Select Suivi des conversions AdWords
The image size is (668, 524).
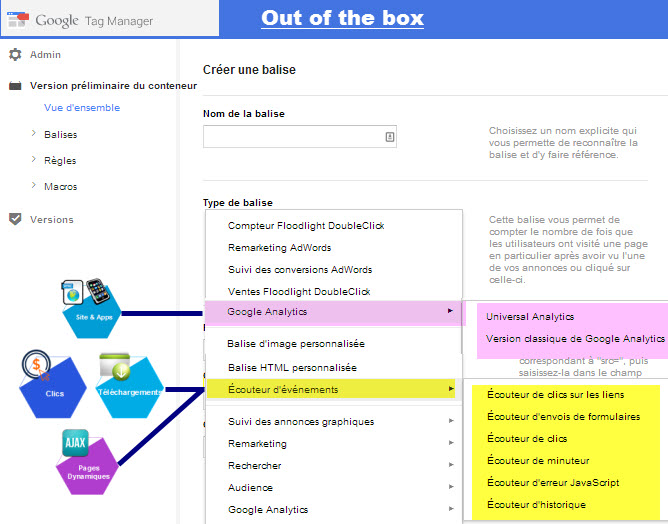300,270
